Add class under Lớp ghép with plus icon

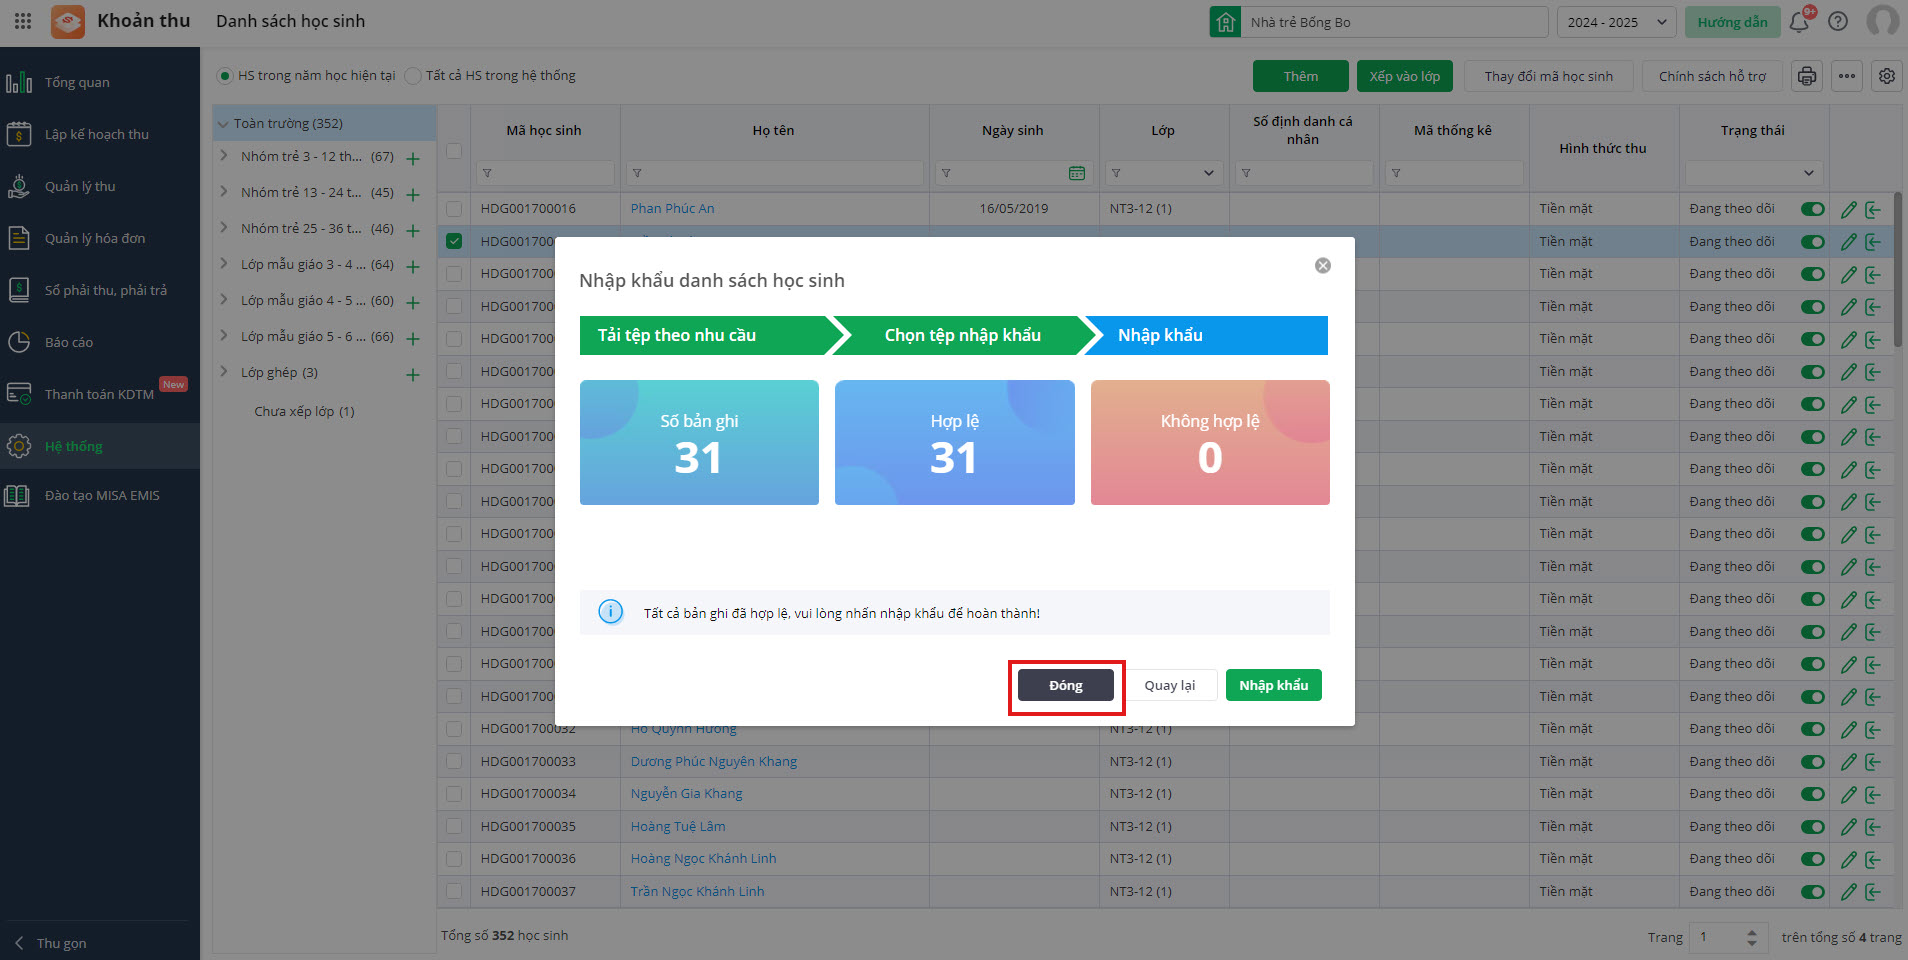click(413, 375)
